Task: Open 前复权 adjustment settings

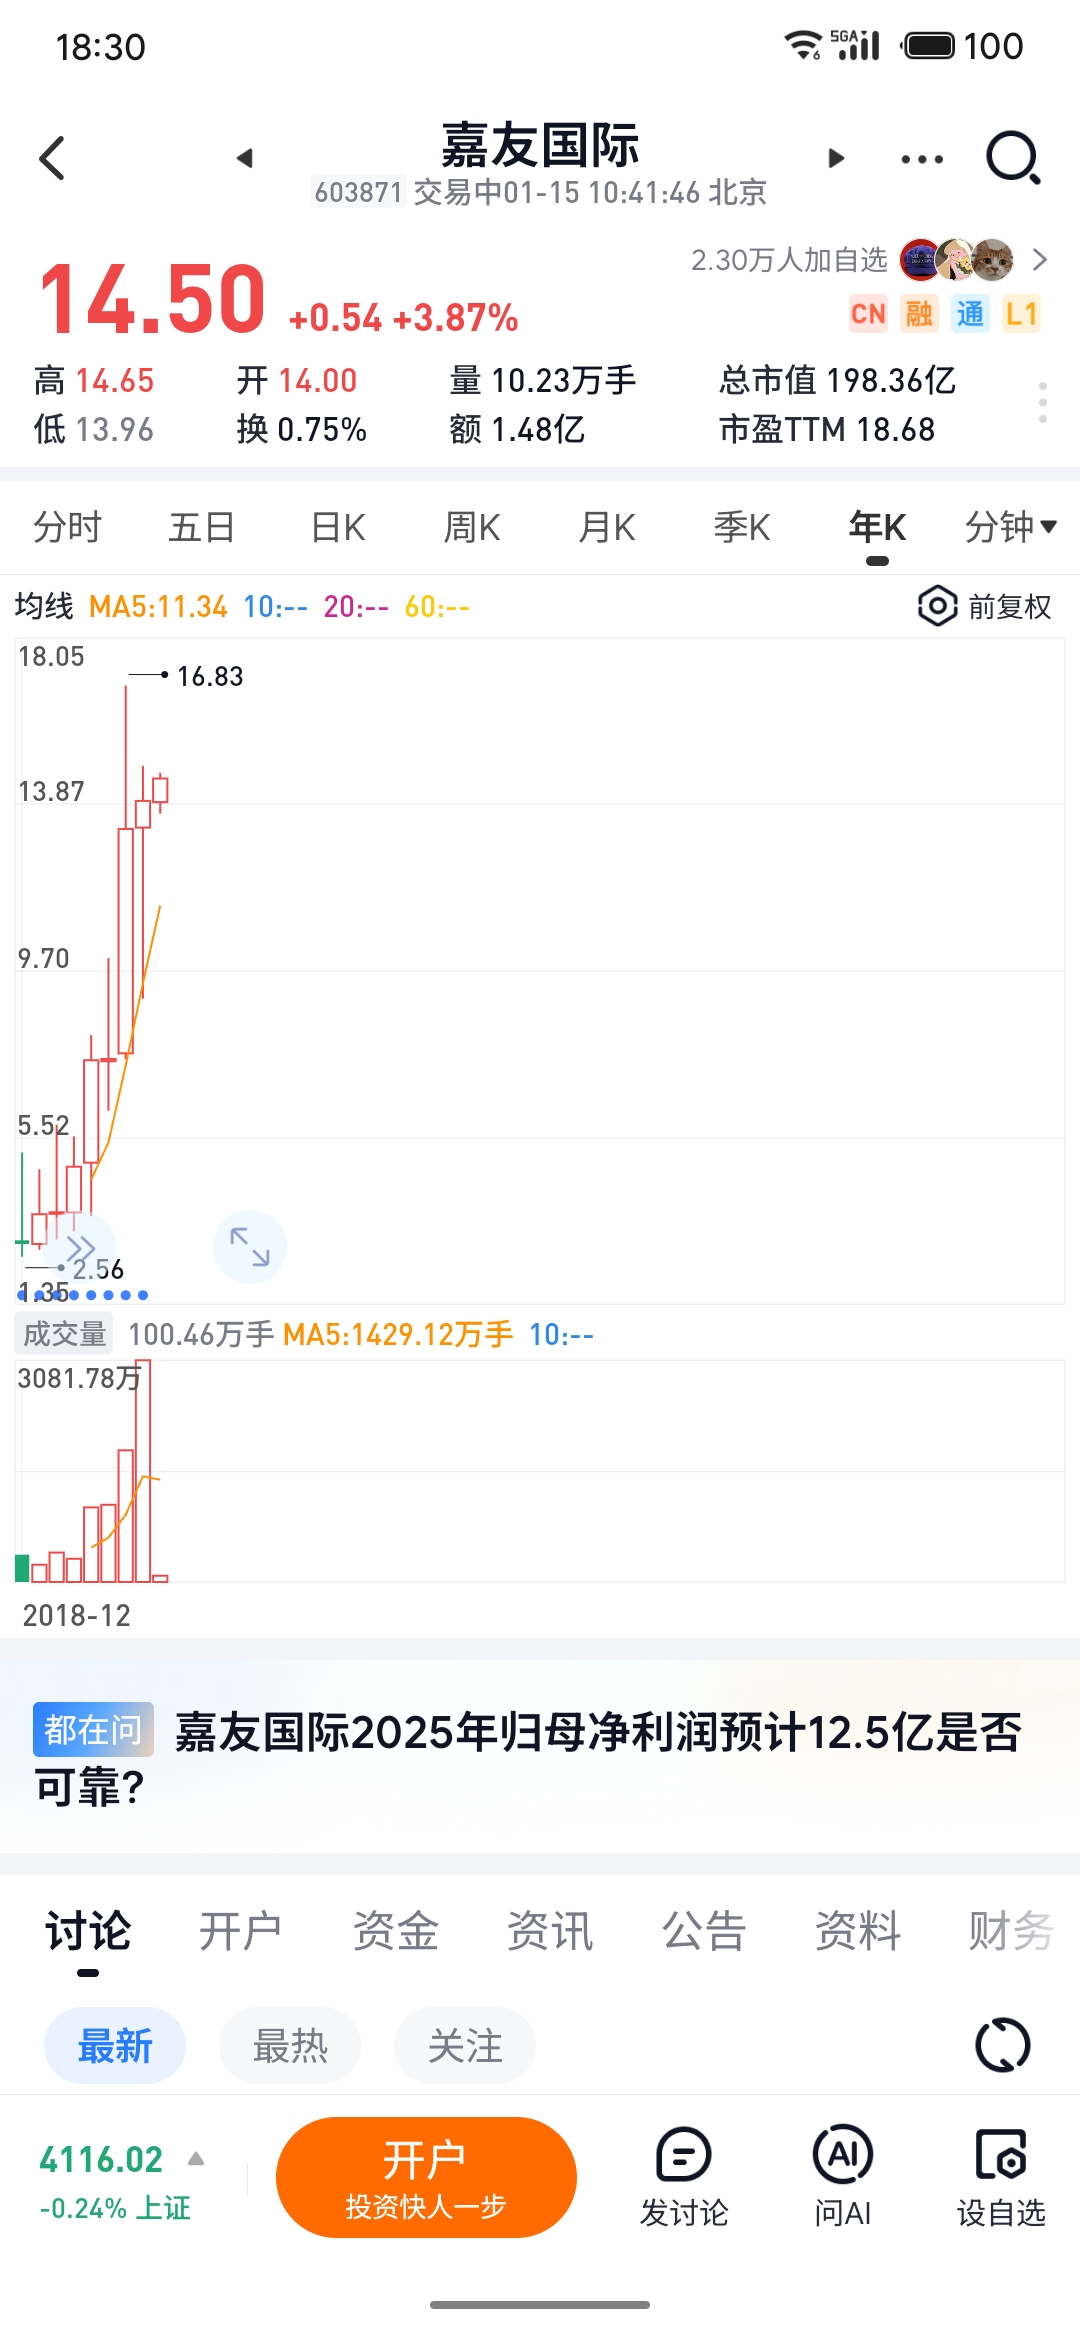Action: [x=985, y=606]
